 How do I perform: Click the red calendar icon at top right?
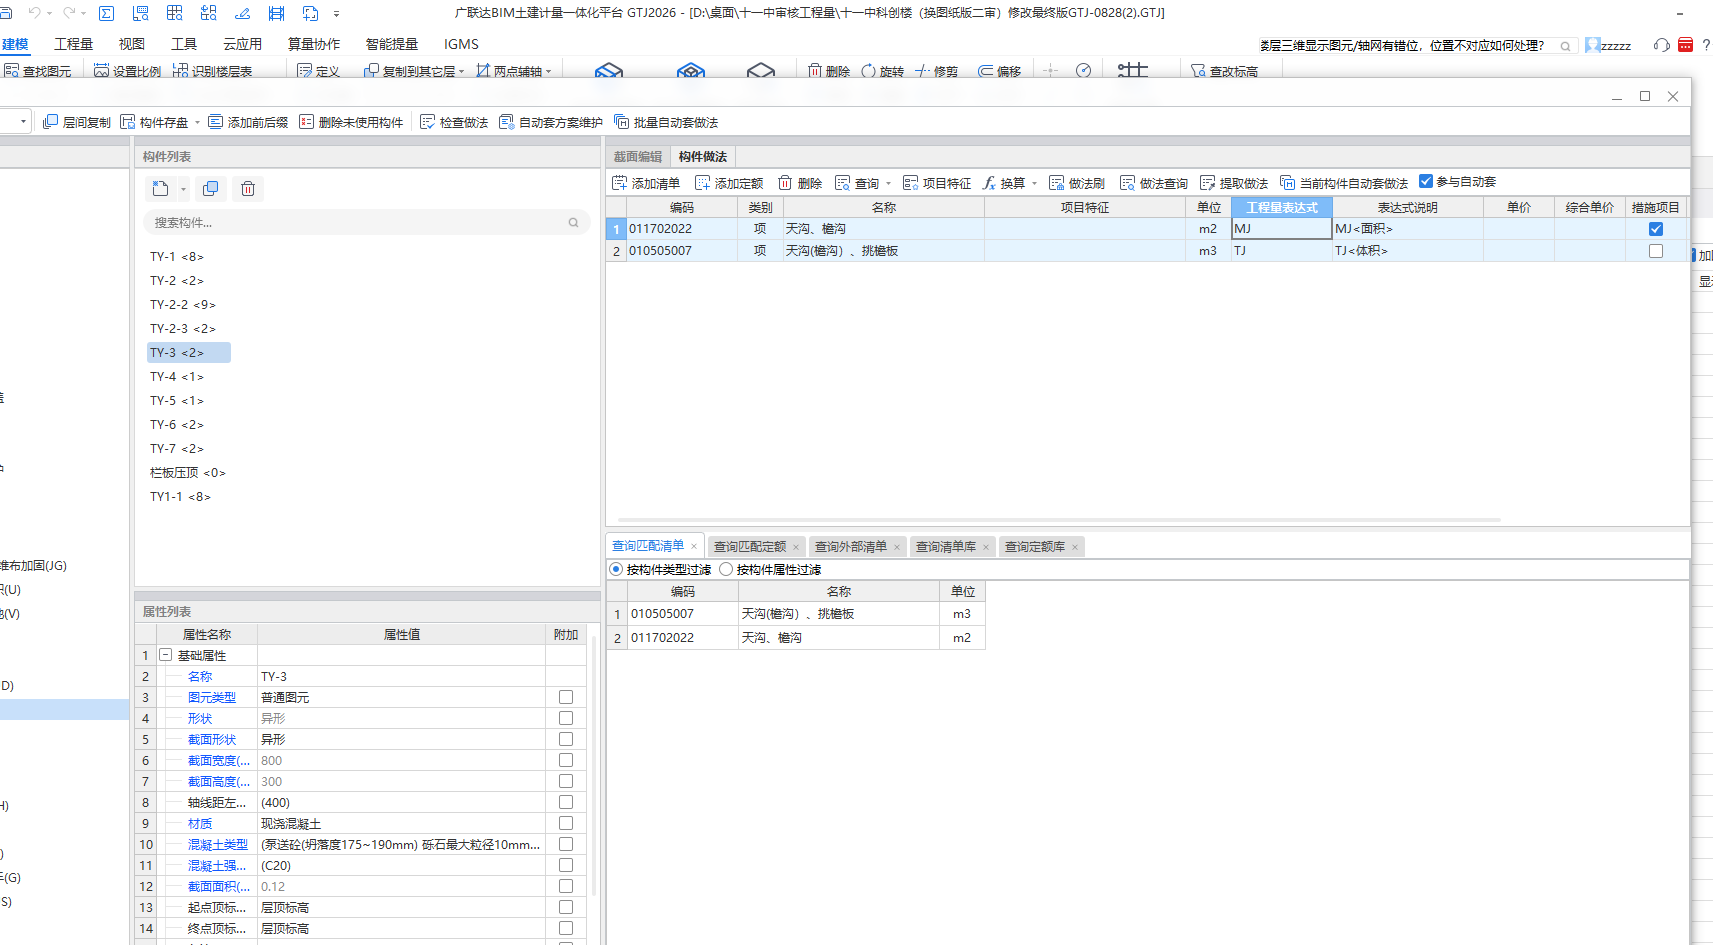coord(1685,45)
